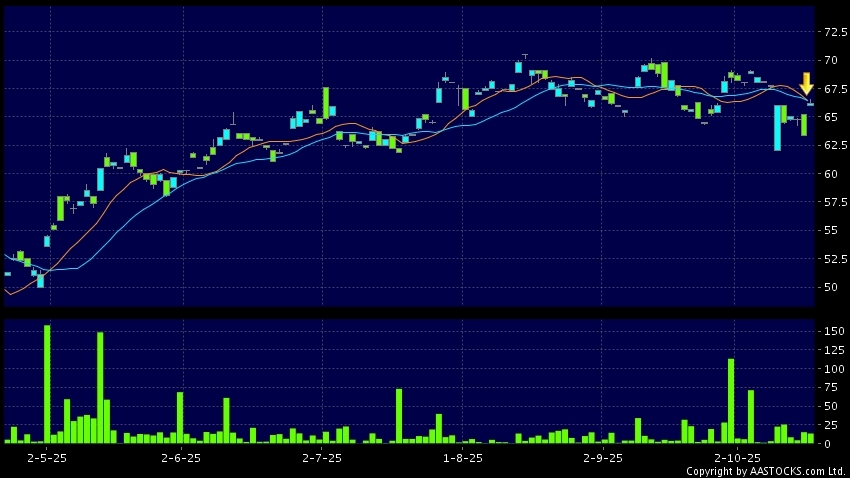
Task: Click the 72.5 price axis label
Action: click(x=832, y=33)
